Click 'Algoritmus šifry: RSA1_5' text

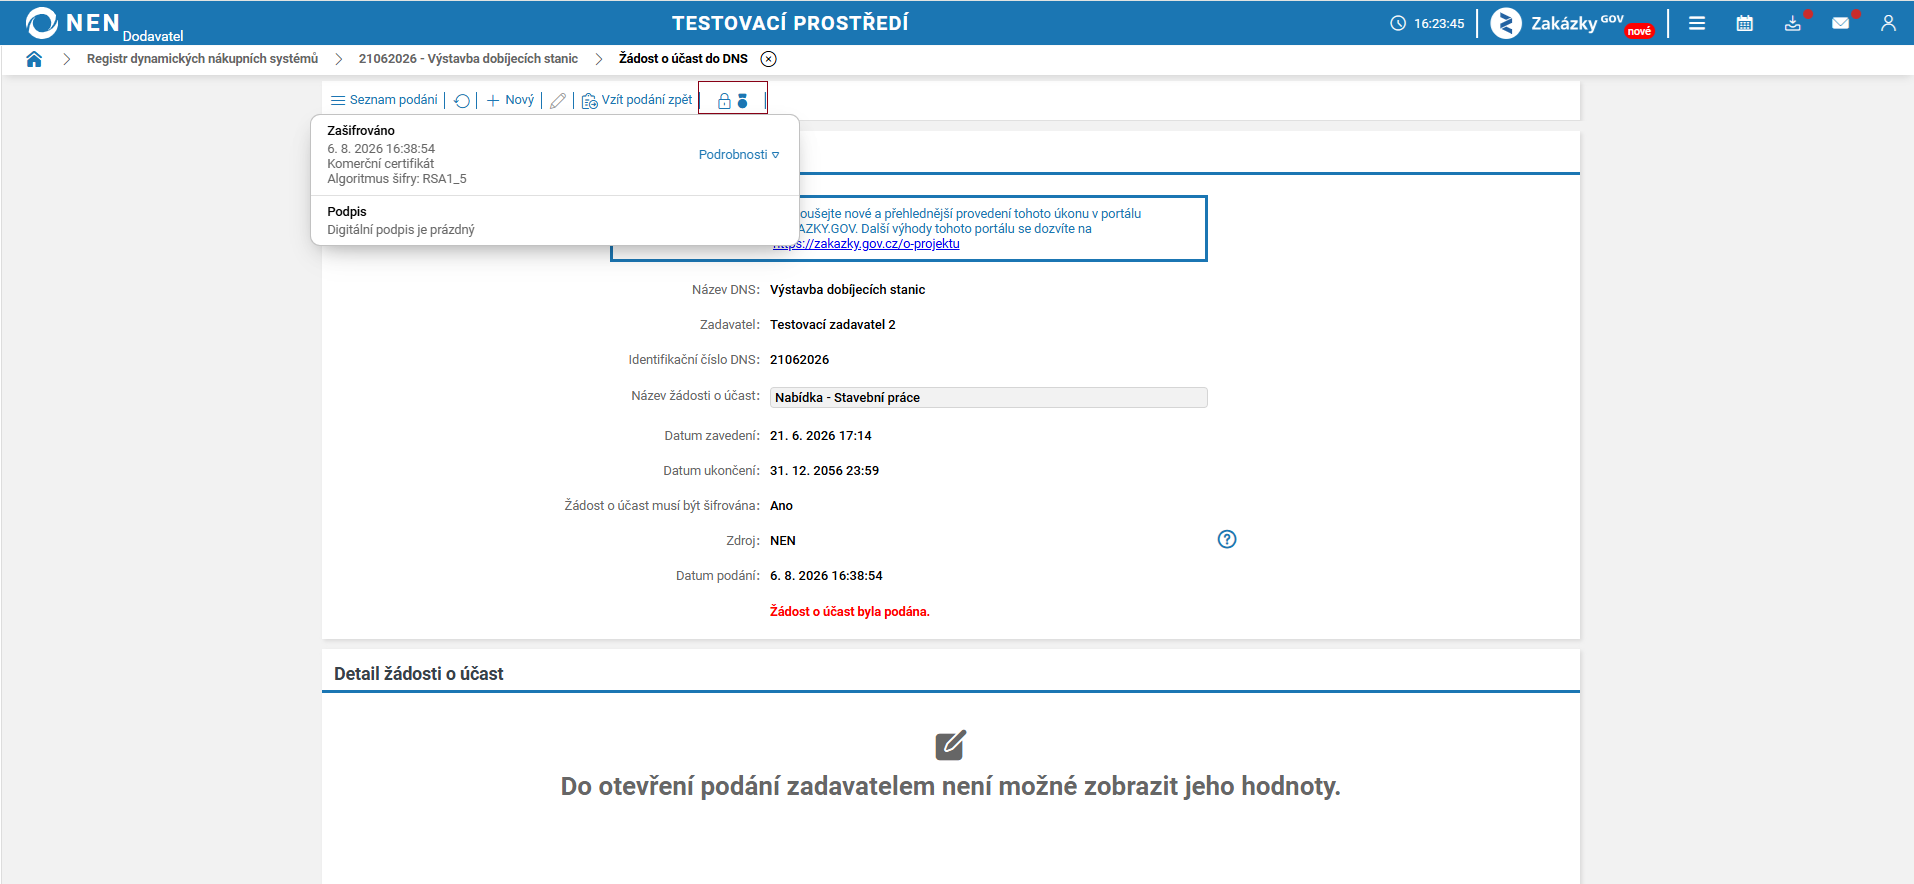(x=397, y=179)
